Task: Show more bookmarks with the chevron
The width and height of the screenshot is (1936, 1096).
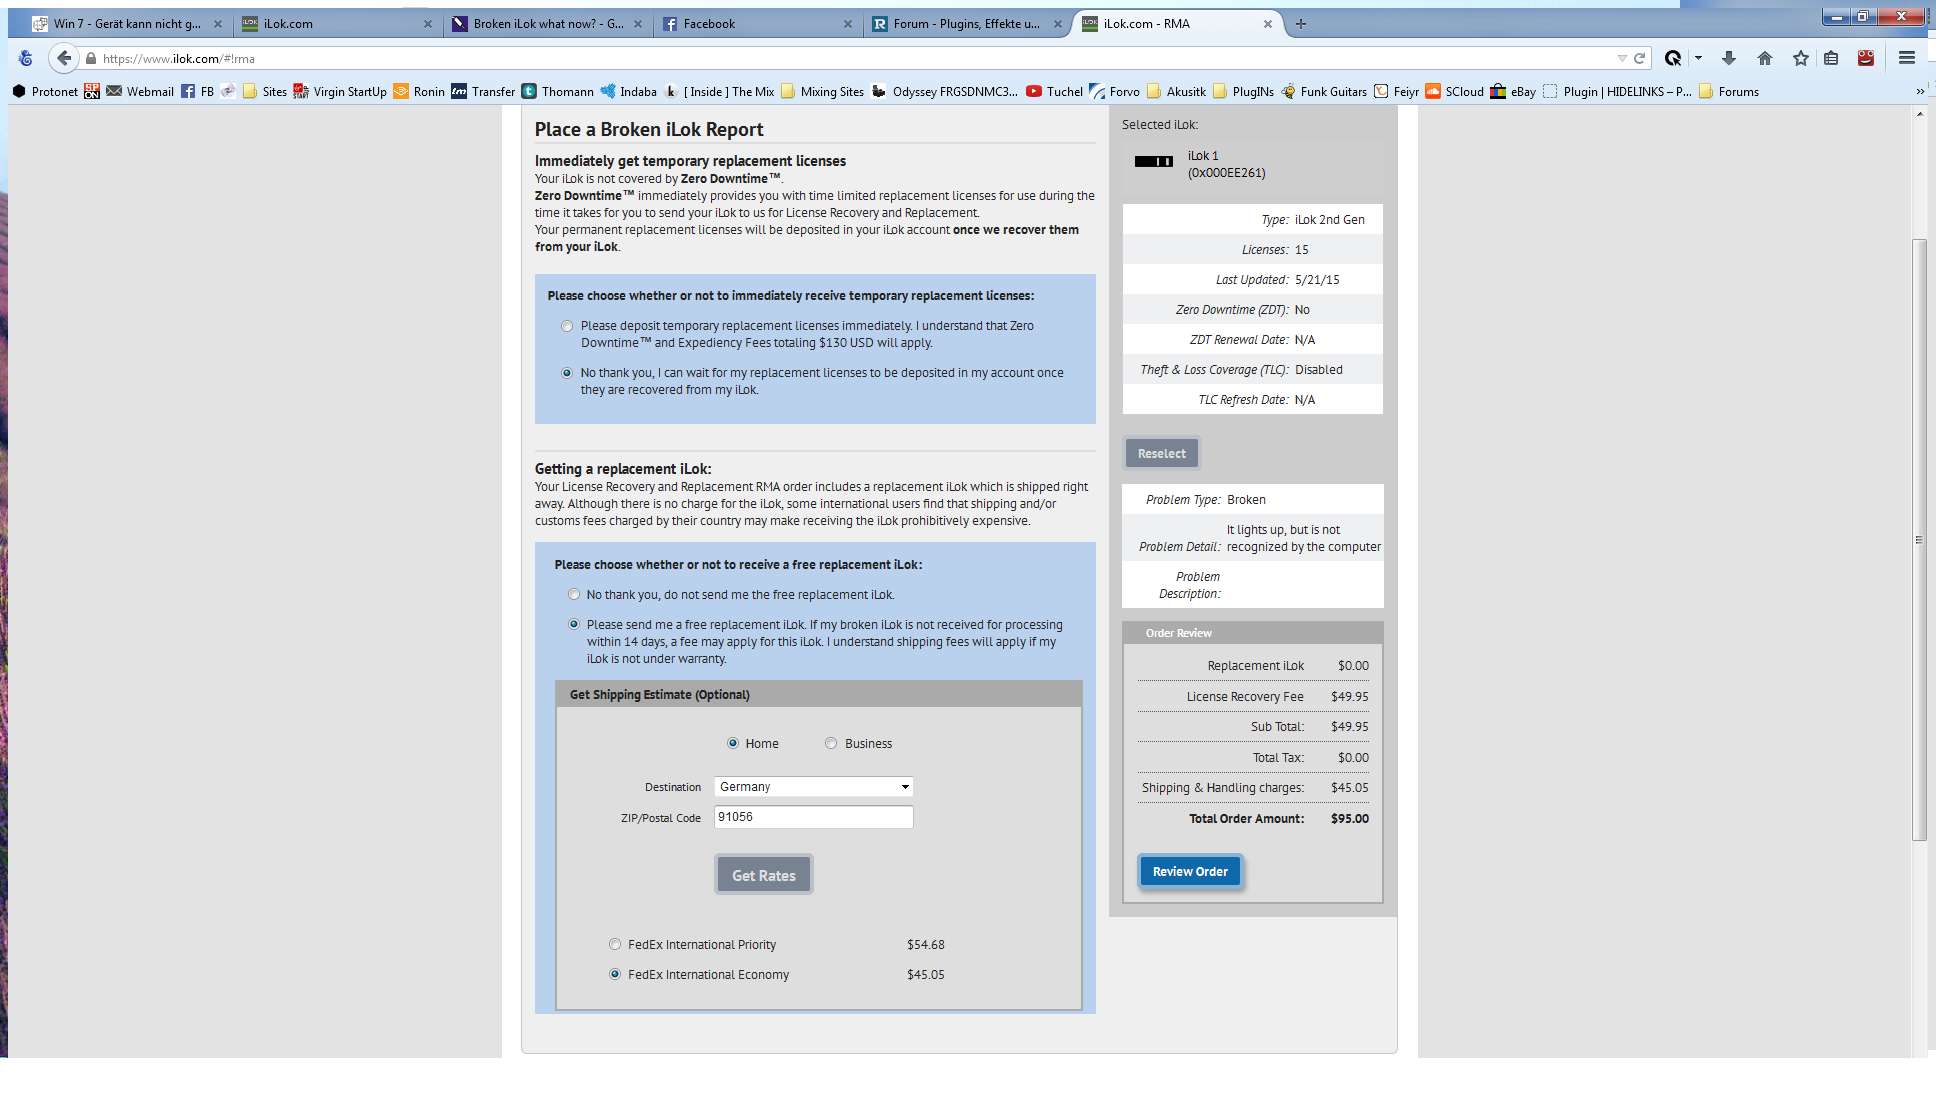Action: 1920,91
